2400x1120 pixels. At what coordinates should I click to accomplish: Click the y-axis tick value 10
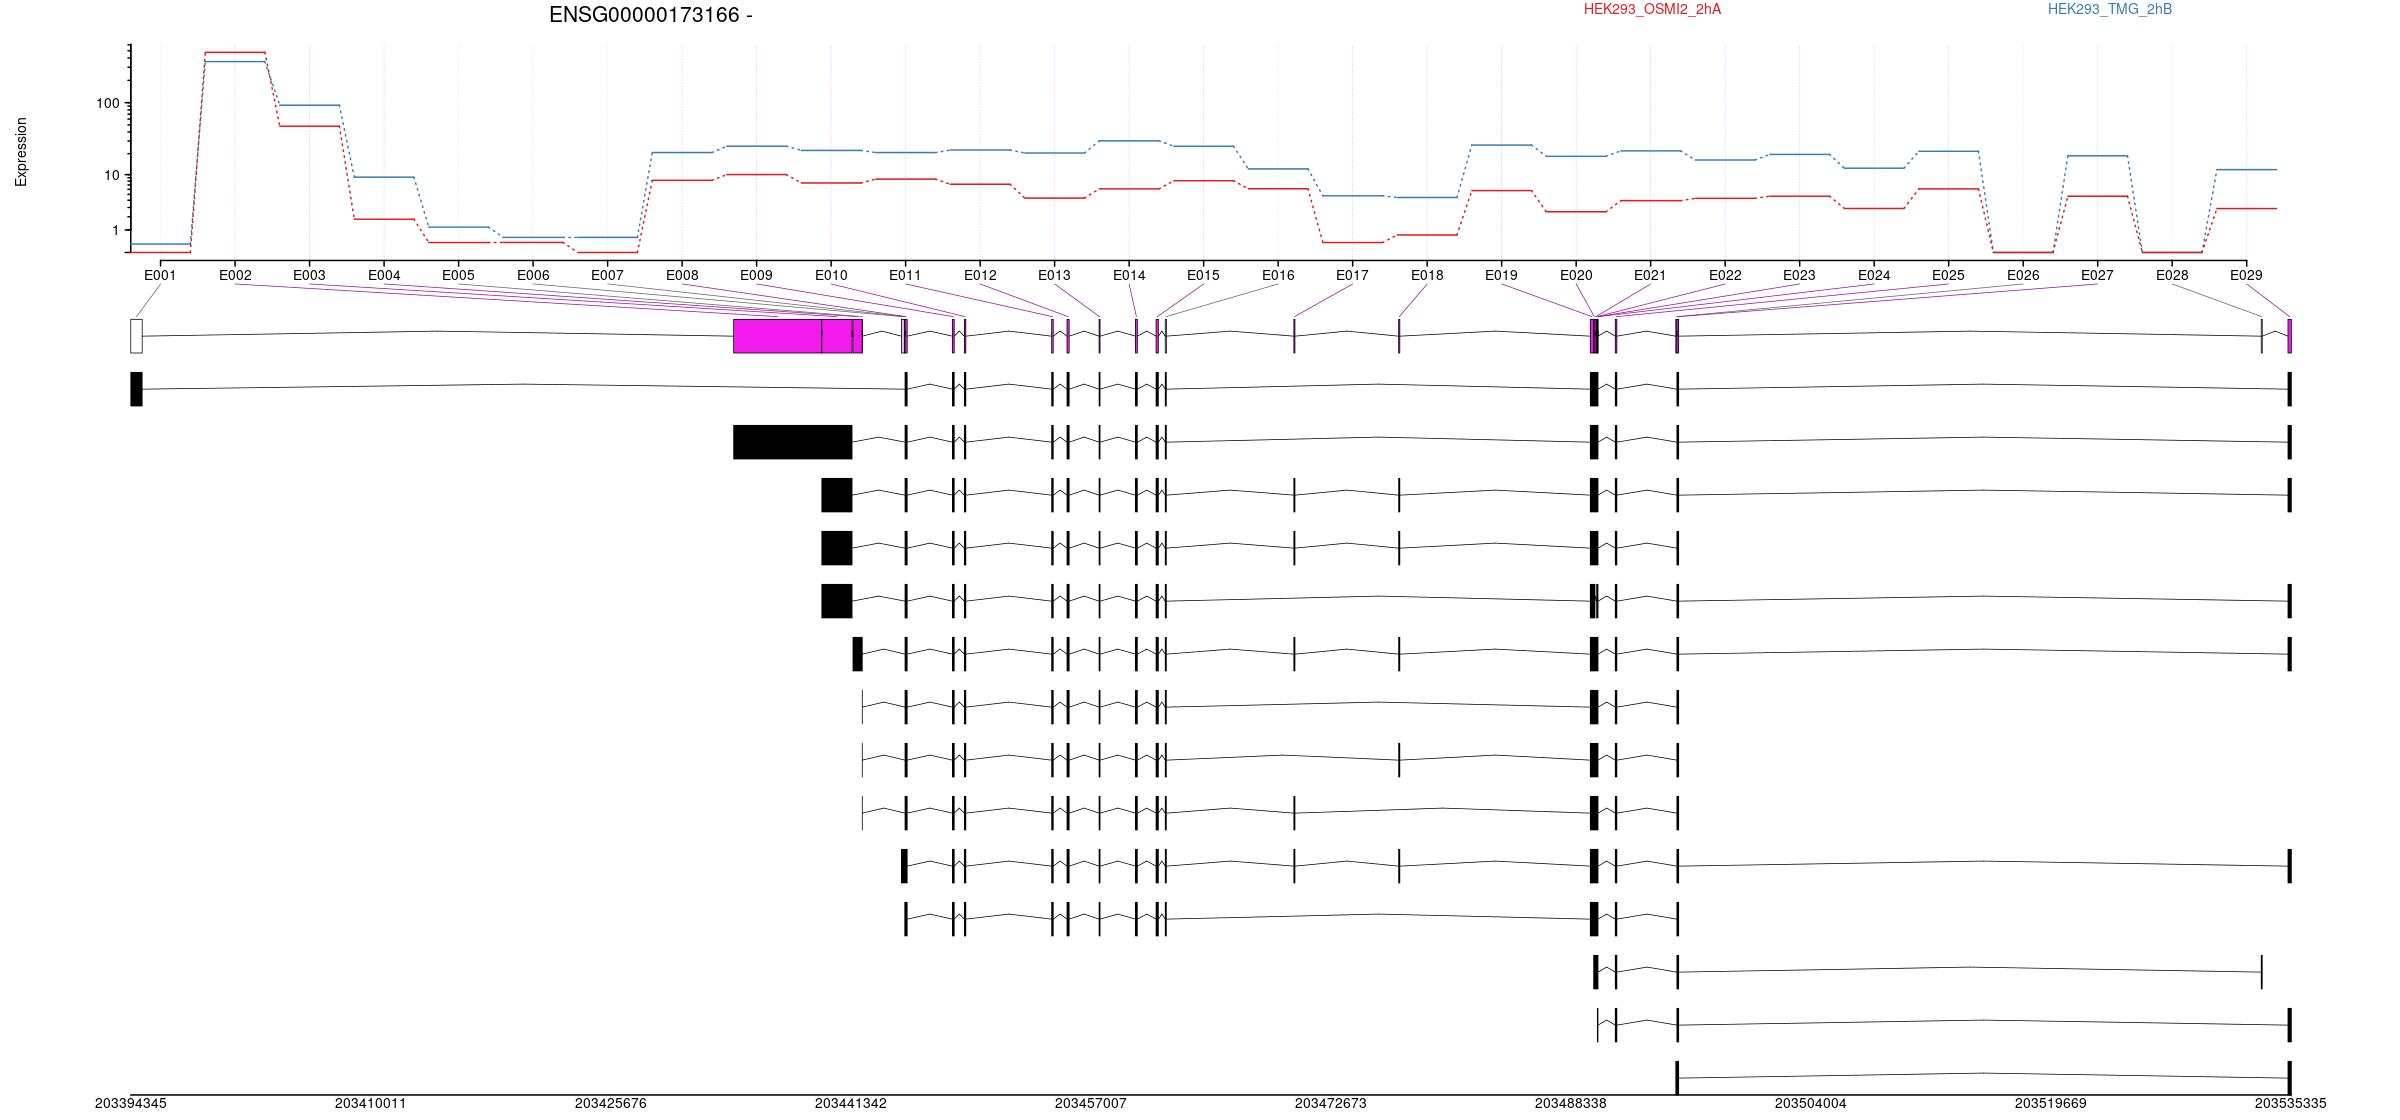point(112,175)
